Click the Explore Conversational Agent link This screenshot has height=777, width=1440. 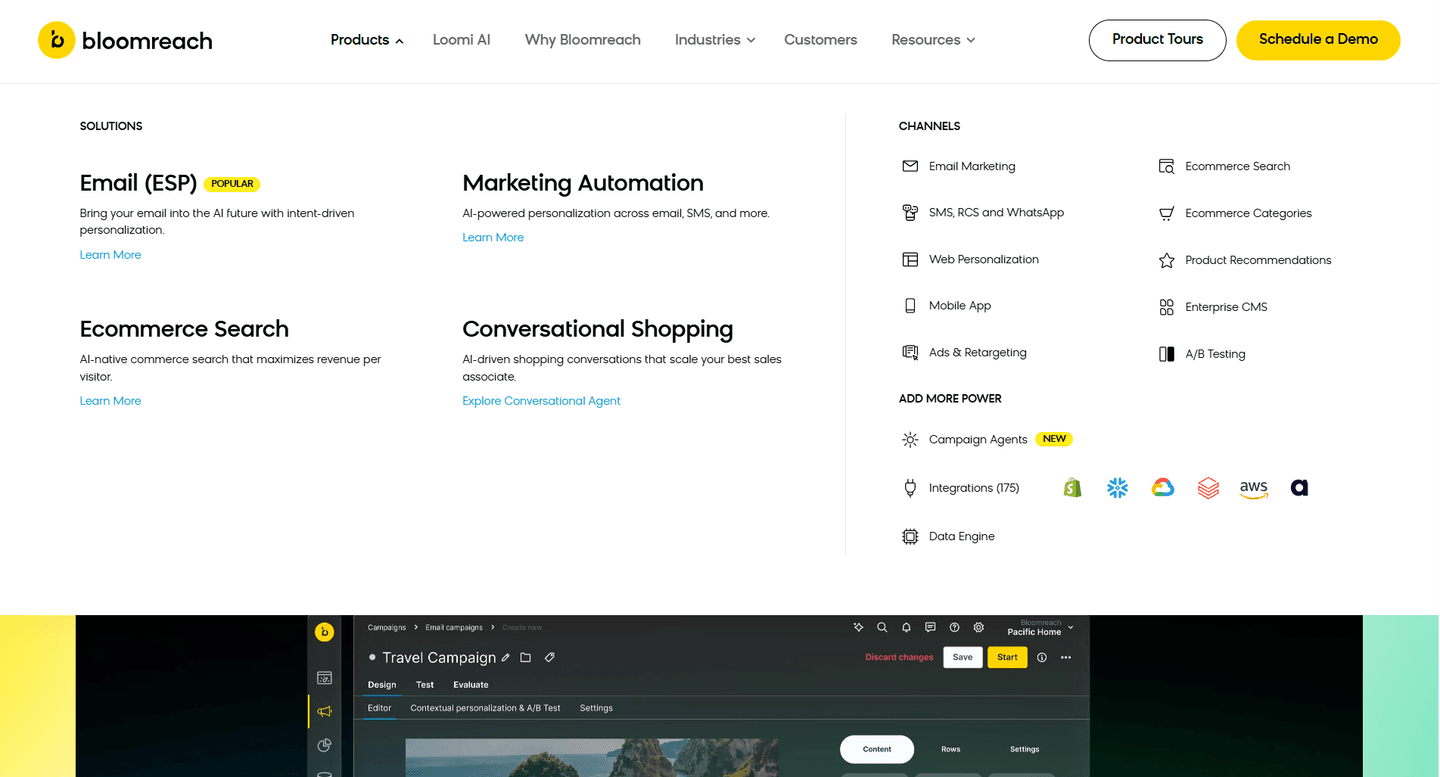(x=541, y=401)
